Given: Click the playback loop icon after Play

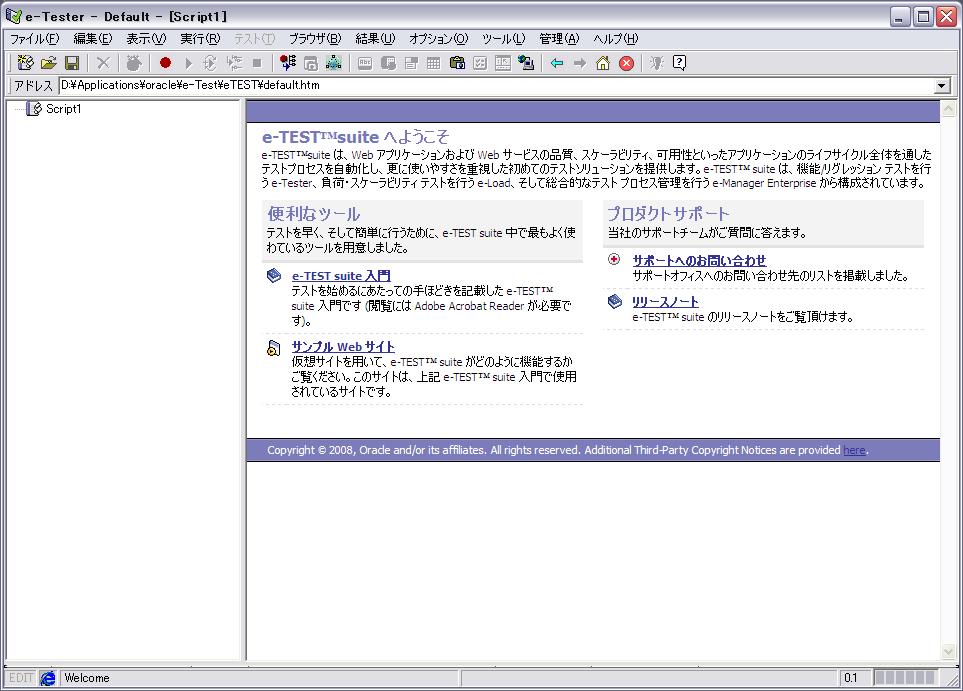Looking at the screenshot, I should click(x=210, y=63).
